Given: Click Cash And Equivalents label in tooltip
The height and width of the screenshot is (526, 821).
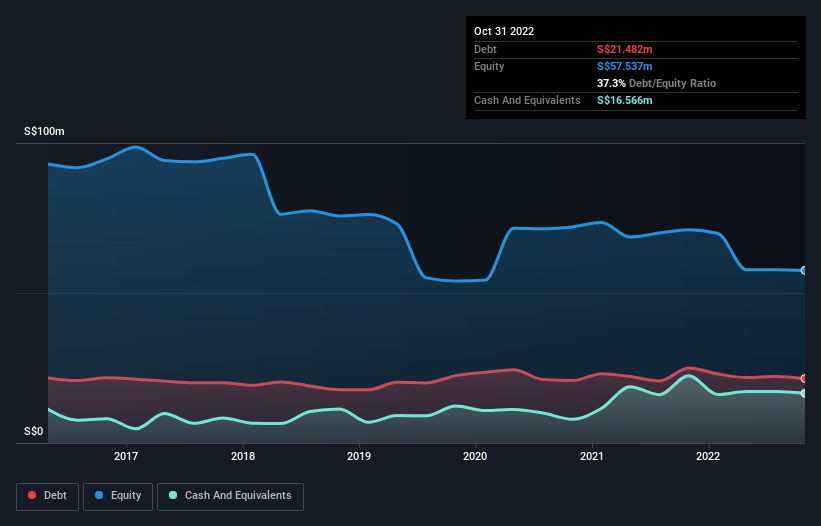Looking at the screenshot, I should click(x=527, y=100).
